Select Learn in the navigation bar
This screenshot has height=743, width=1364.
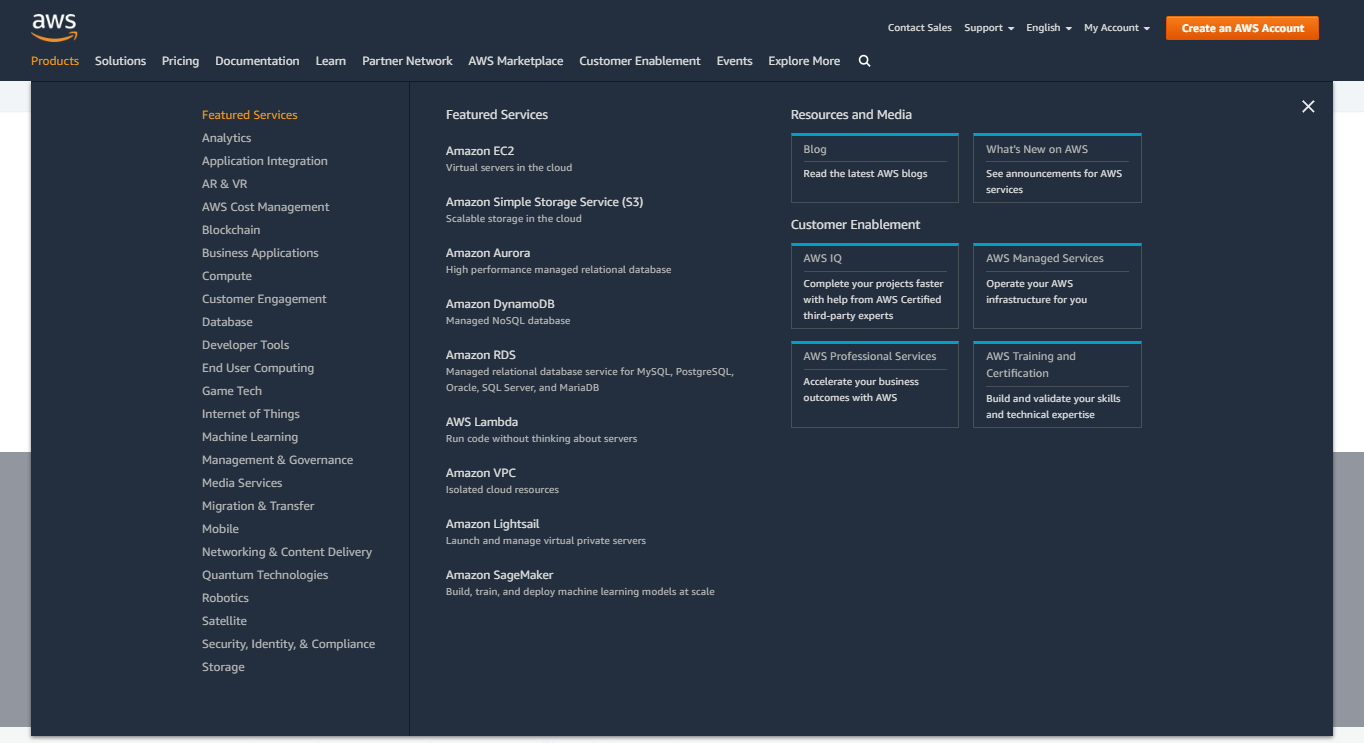click(331, 61)
